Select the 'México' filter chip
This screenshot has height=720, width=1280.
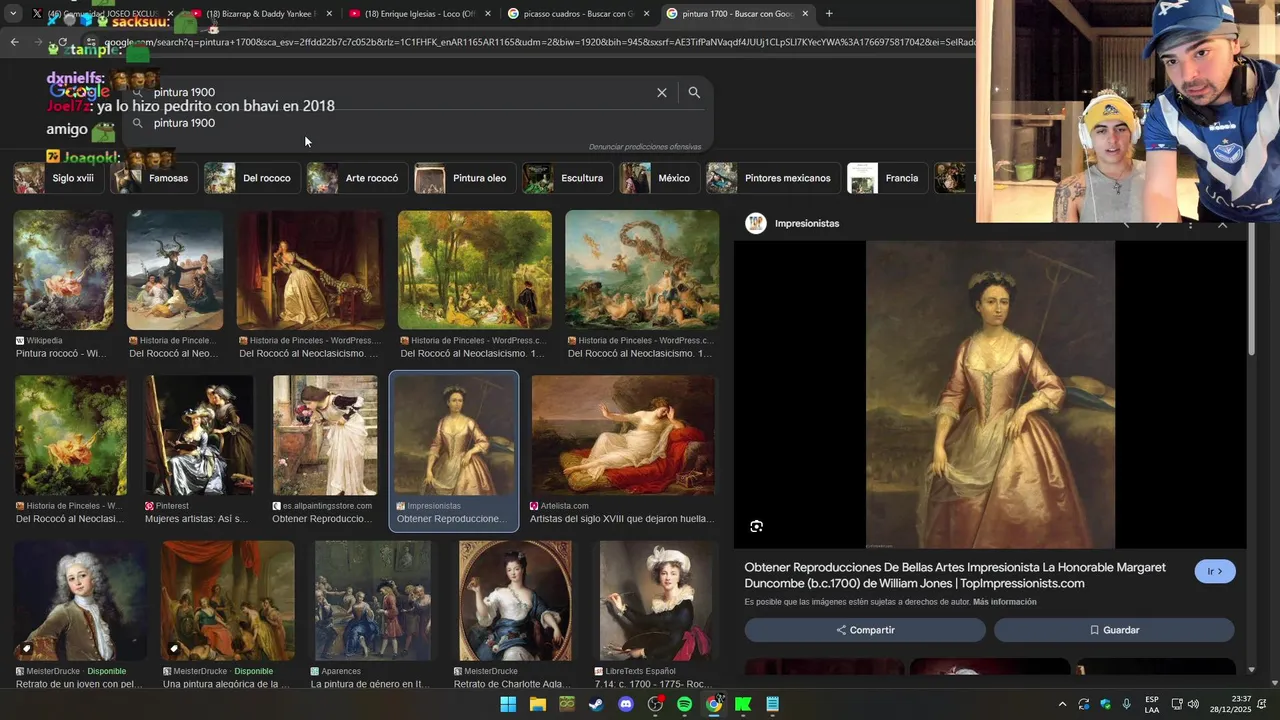pos(659,178)
